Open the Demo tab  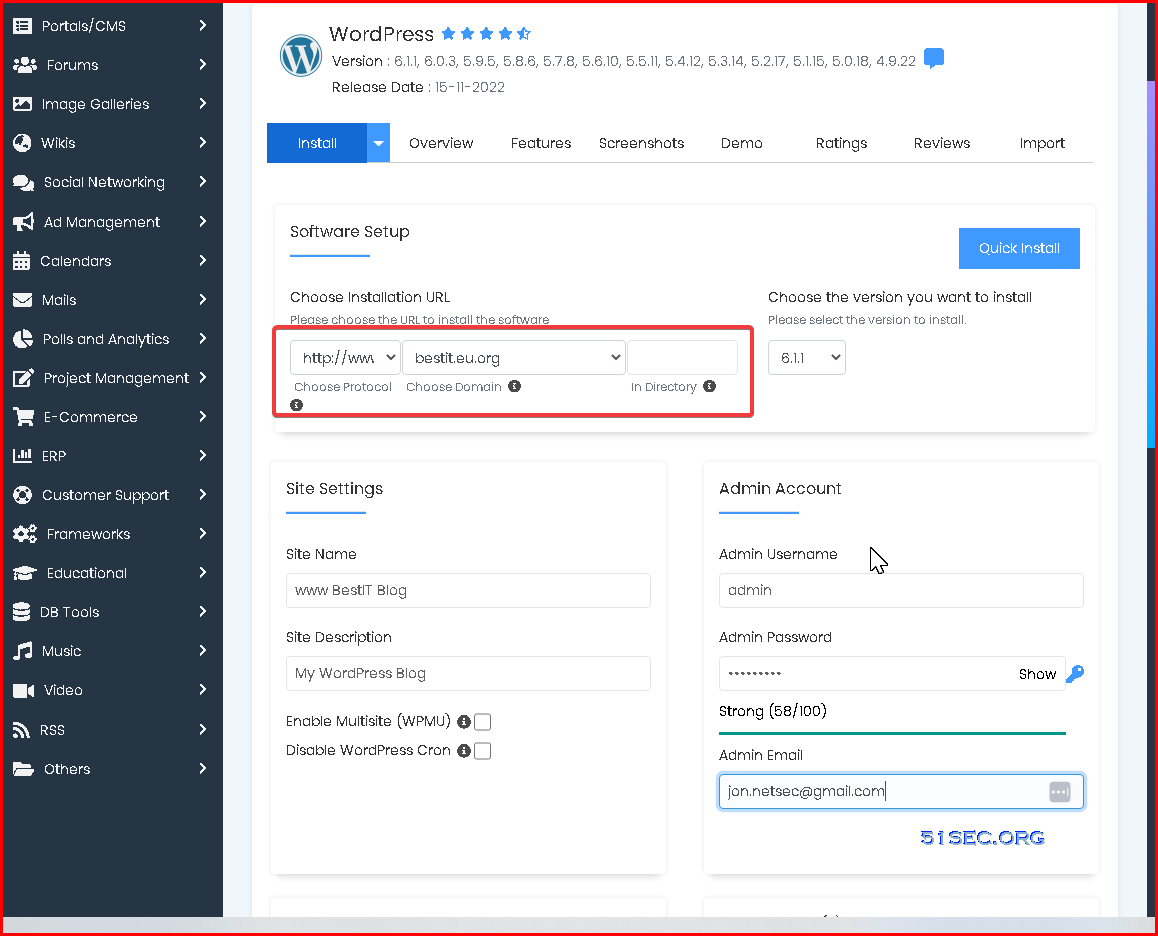pos(741,143)
